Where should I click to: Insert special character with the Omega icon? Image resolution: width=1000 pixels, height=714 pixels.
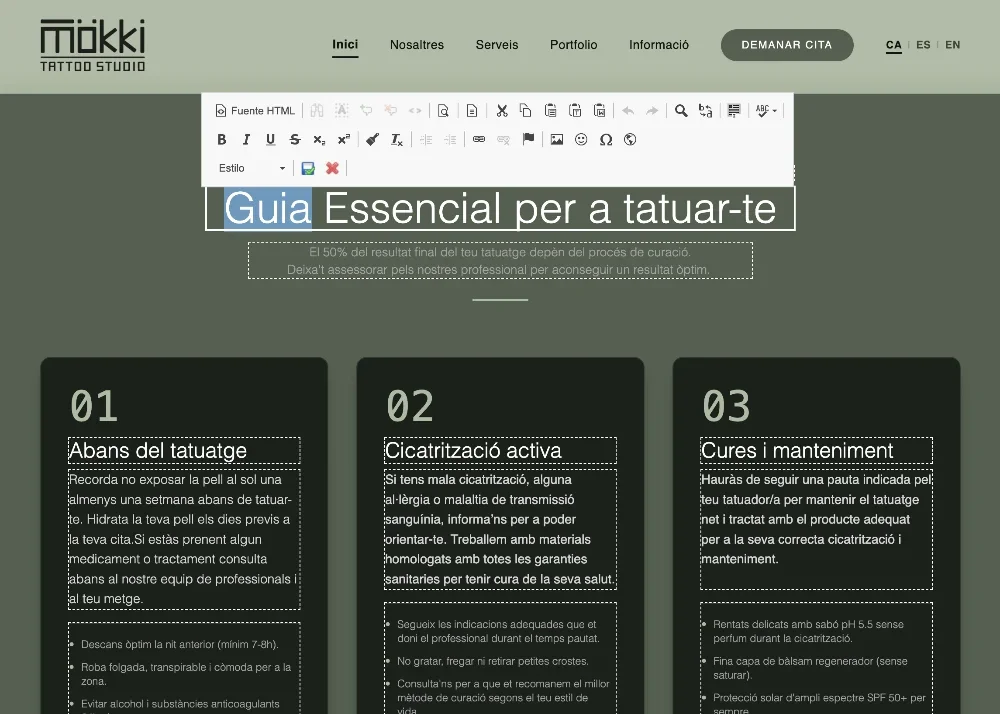(x=606, y=140)
